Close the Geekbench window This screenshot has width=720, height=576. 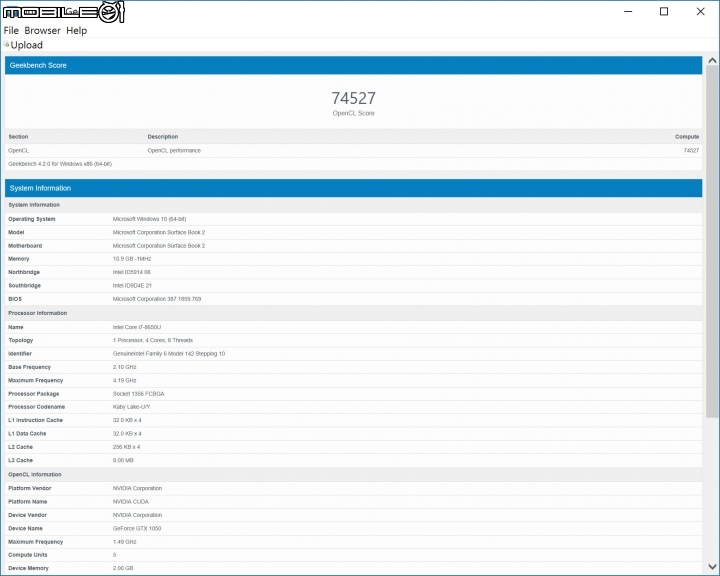pos(700,11)
